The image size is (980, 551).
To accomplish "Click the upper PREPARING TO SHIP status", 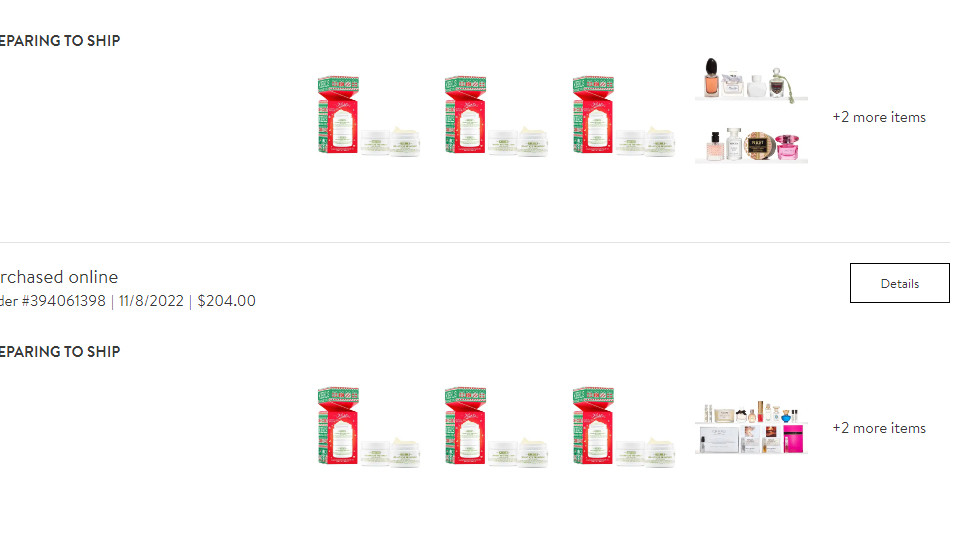I will (60, 41).
